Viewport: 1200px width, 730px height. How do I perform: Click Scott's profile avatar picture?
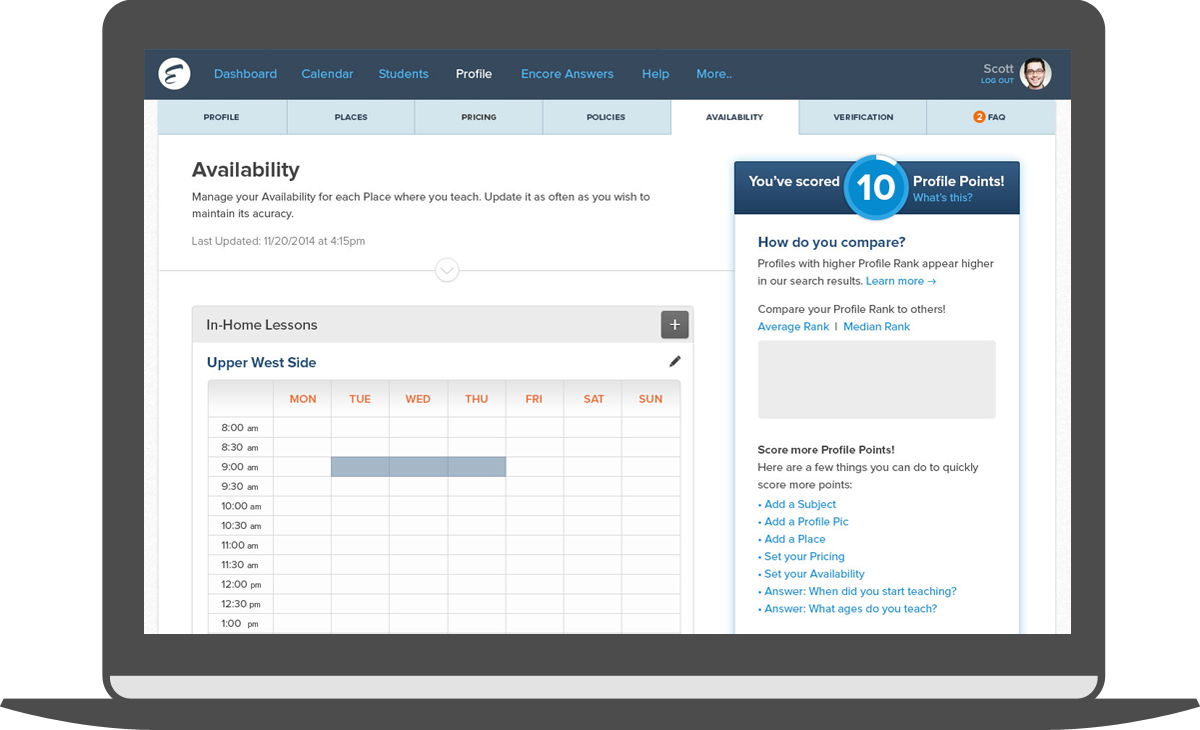tap(1036, 74)
